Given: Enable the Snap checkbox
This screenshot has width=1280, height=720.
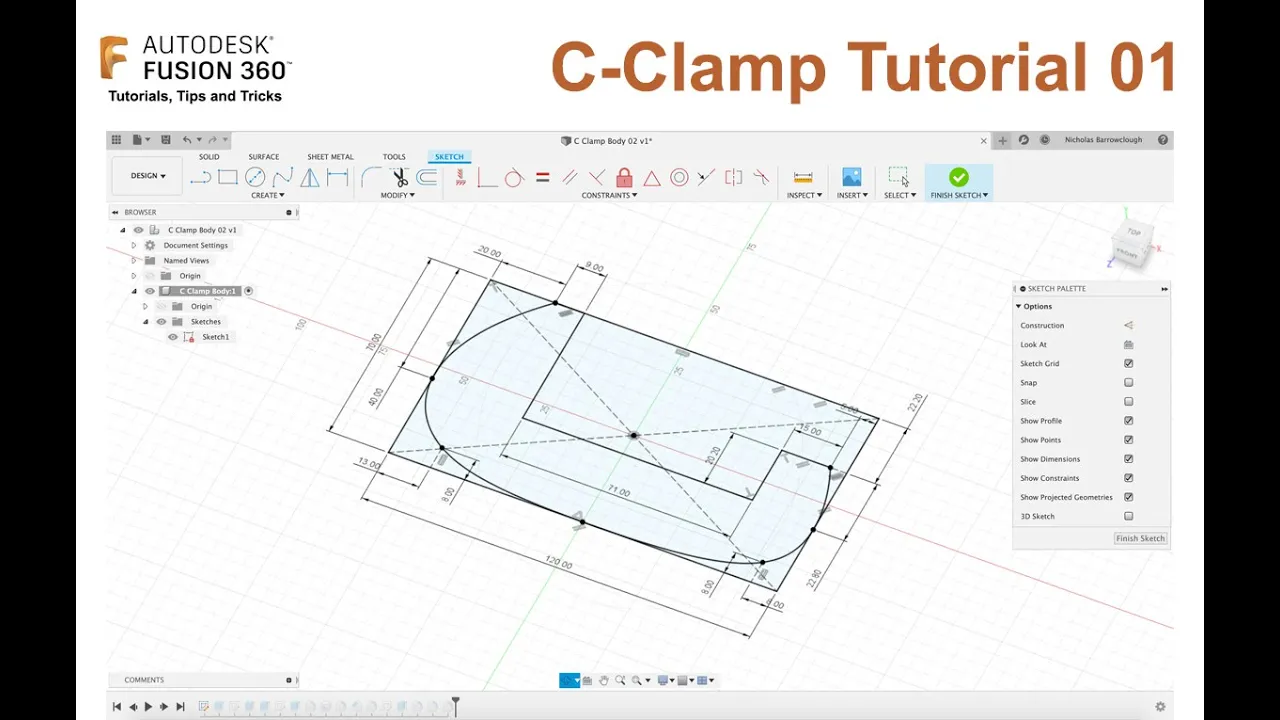Looking at the screenshot, I should [1128, 382].
